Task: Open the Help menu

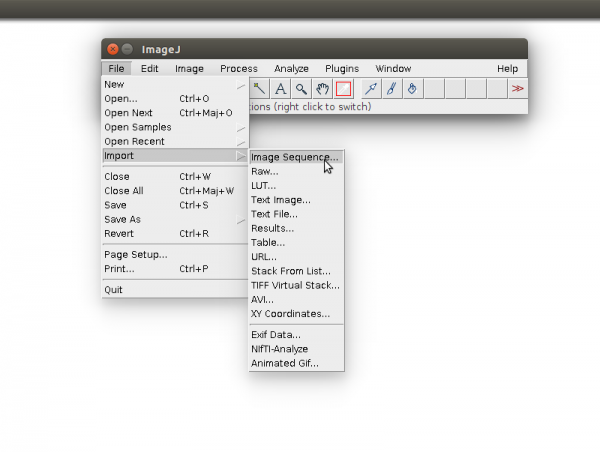Action: point(507,69)
